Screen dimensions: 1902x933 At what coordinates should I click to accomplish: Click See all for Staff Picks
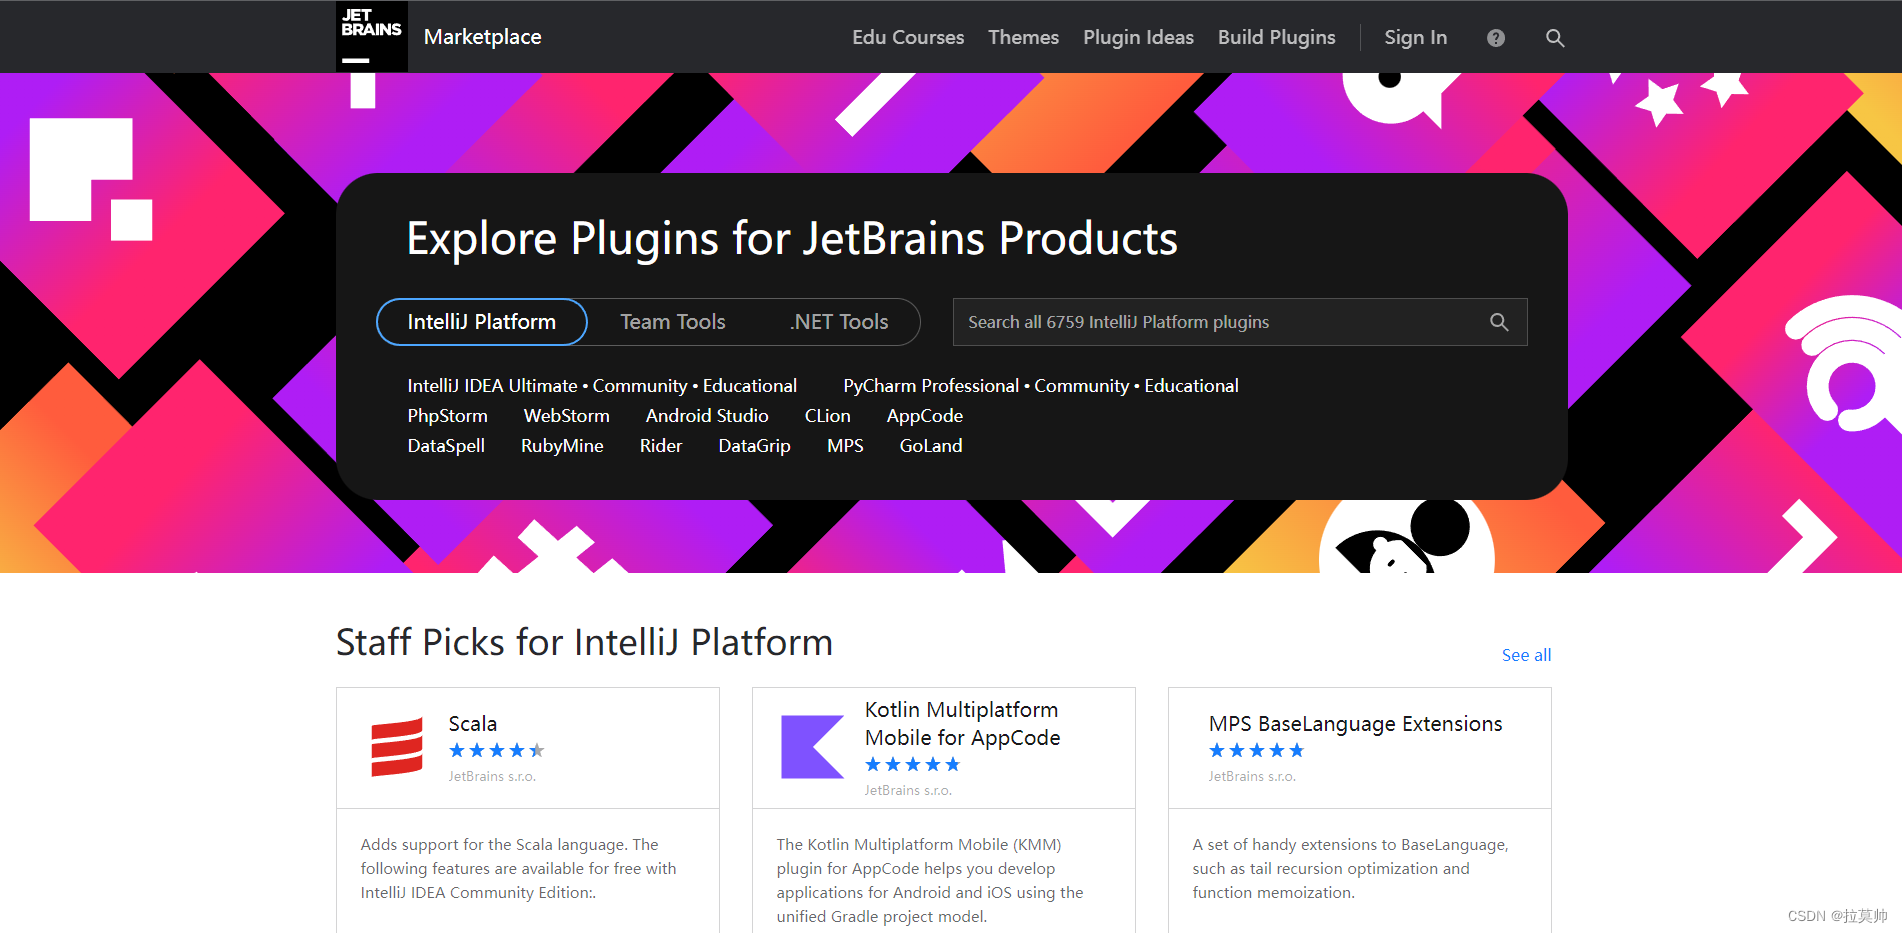(x=1526, y=655)
